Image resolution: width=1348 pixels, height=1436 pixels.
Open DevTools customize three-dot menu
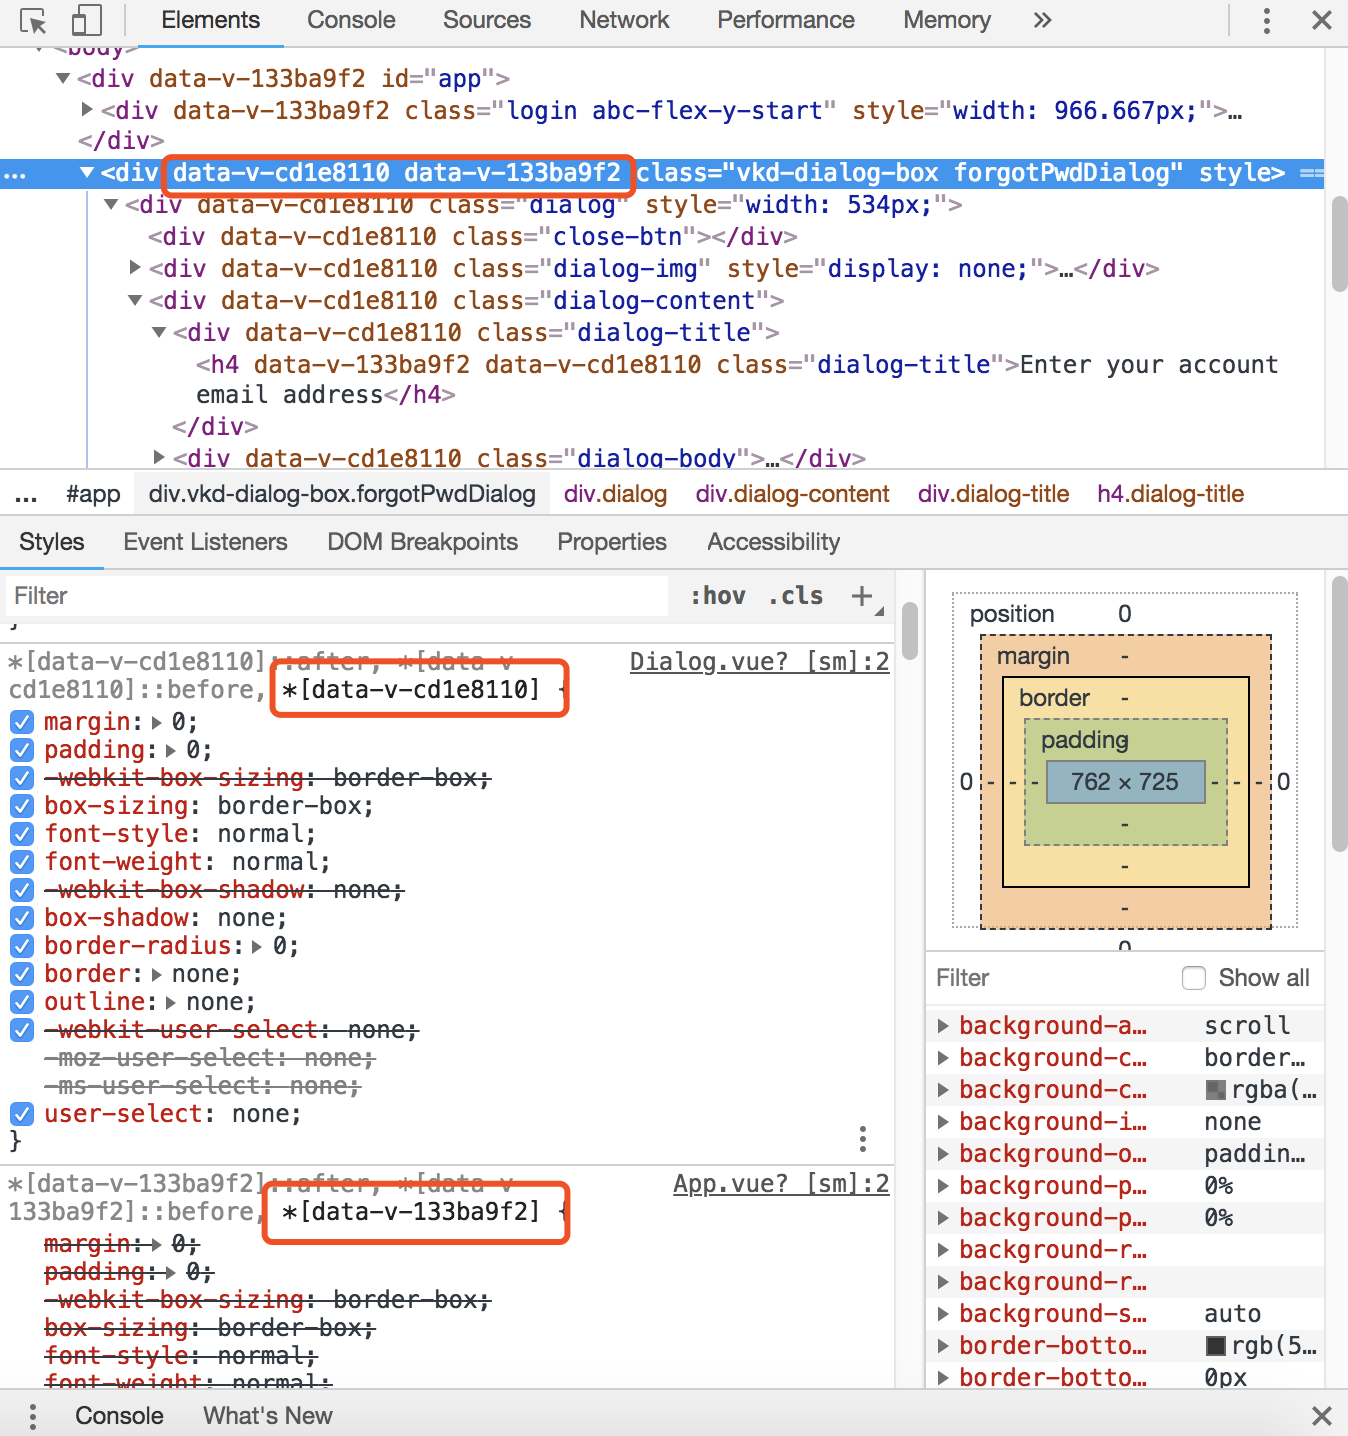point(1267,20)
